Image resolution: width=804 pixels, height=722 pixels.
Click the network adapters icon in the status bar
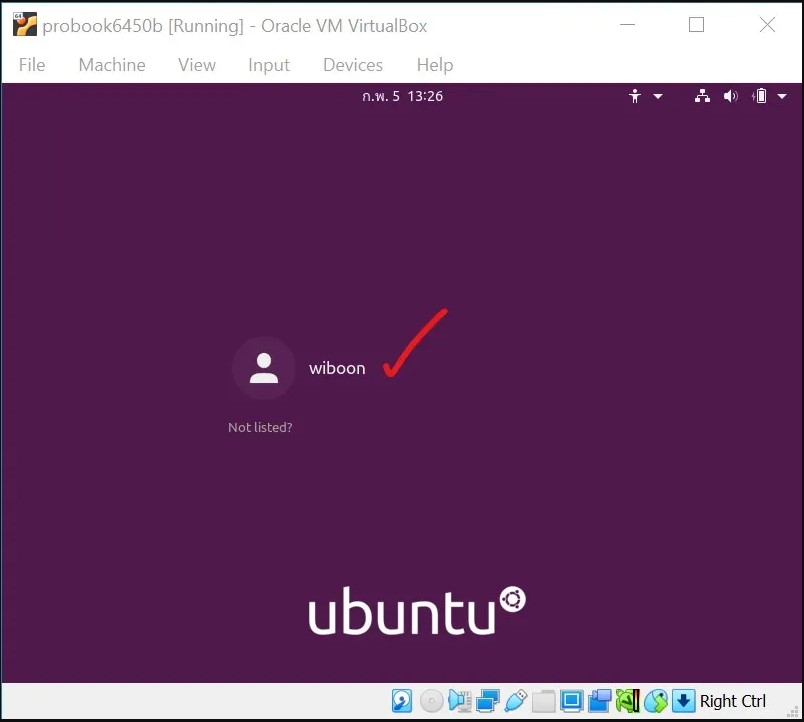point(487,701)
